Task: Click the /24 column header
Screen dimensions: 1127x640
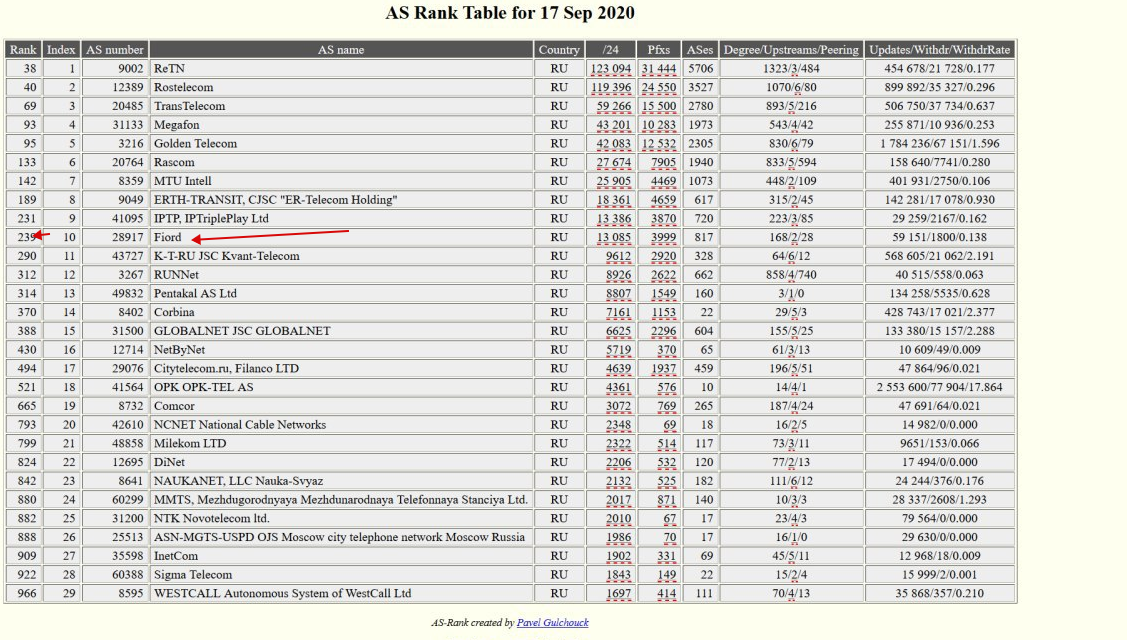Action: pos(611,50)
